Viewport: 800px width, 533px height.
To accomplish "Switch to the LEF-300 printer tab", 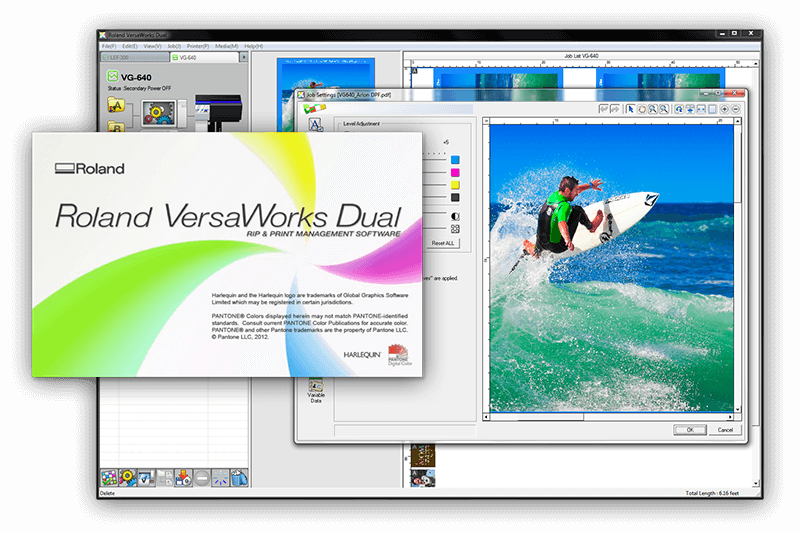I will tap(133, 58).
